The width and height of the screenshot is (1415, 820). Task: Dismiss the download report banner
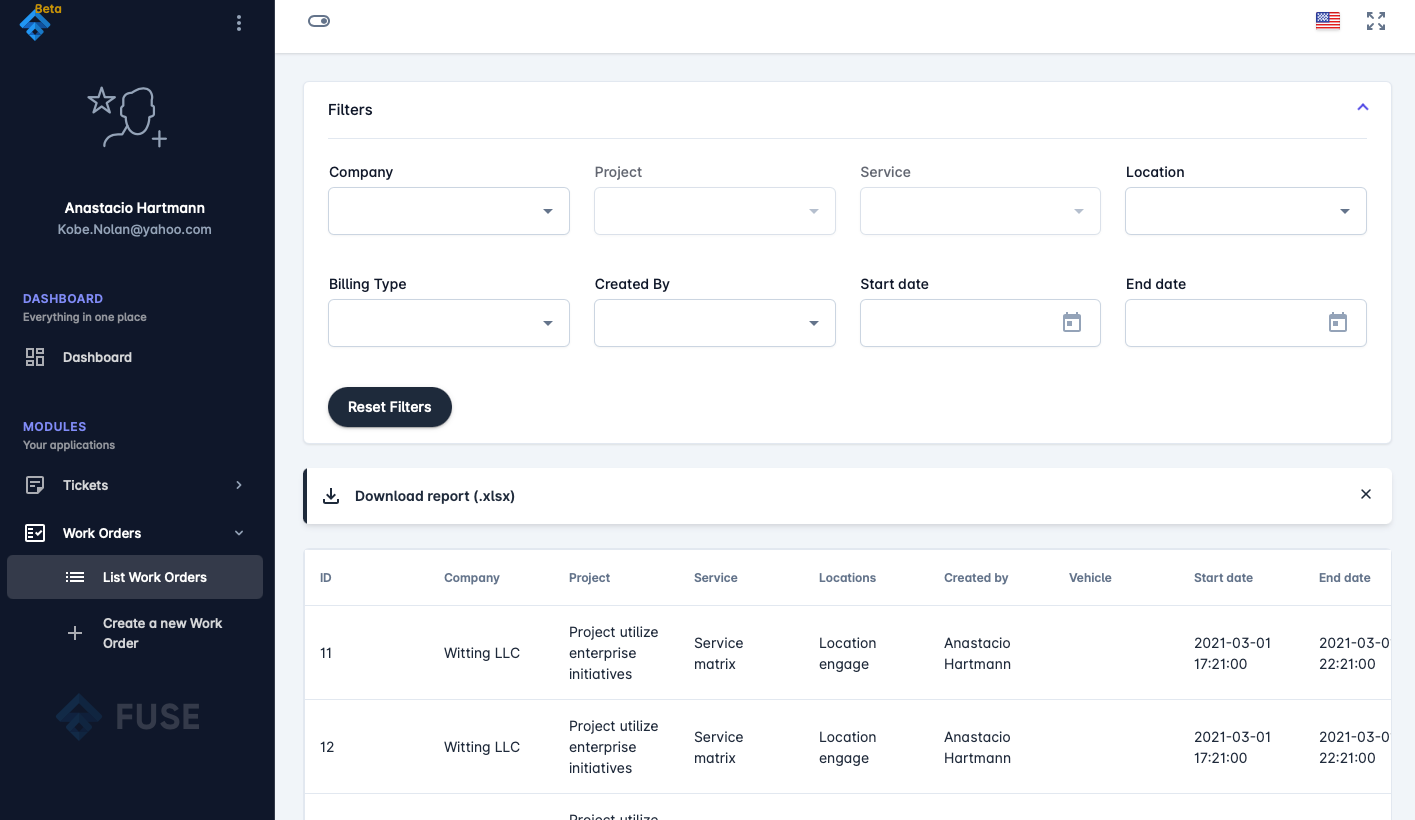(1365, 494)
